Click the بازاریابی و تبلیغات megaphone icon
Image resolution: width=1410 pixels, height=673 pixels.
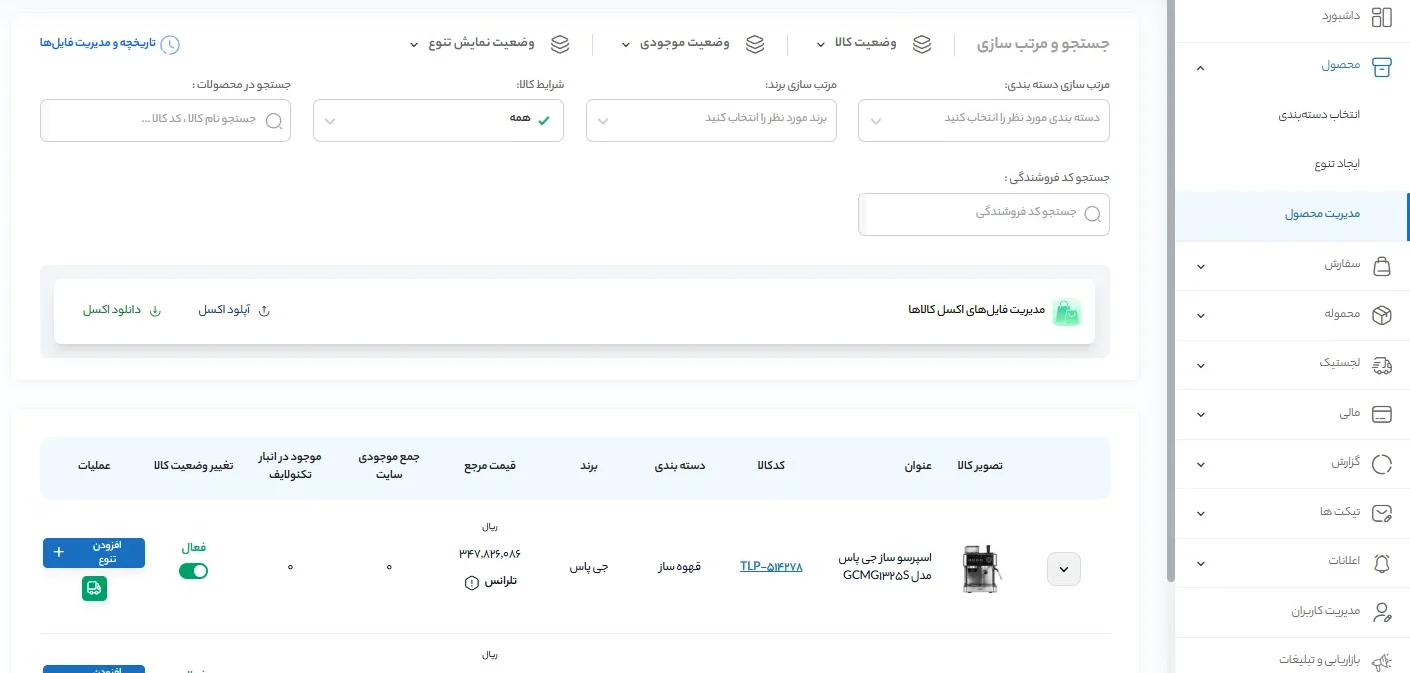(x=1381, y=661)
